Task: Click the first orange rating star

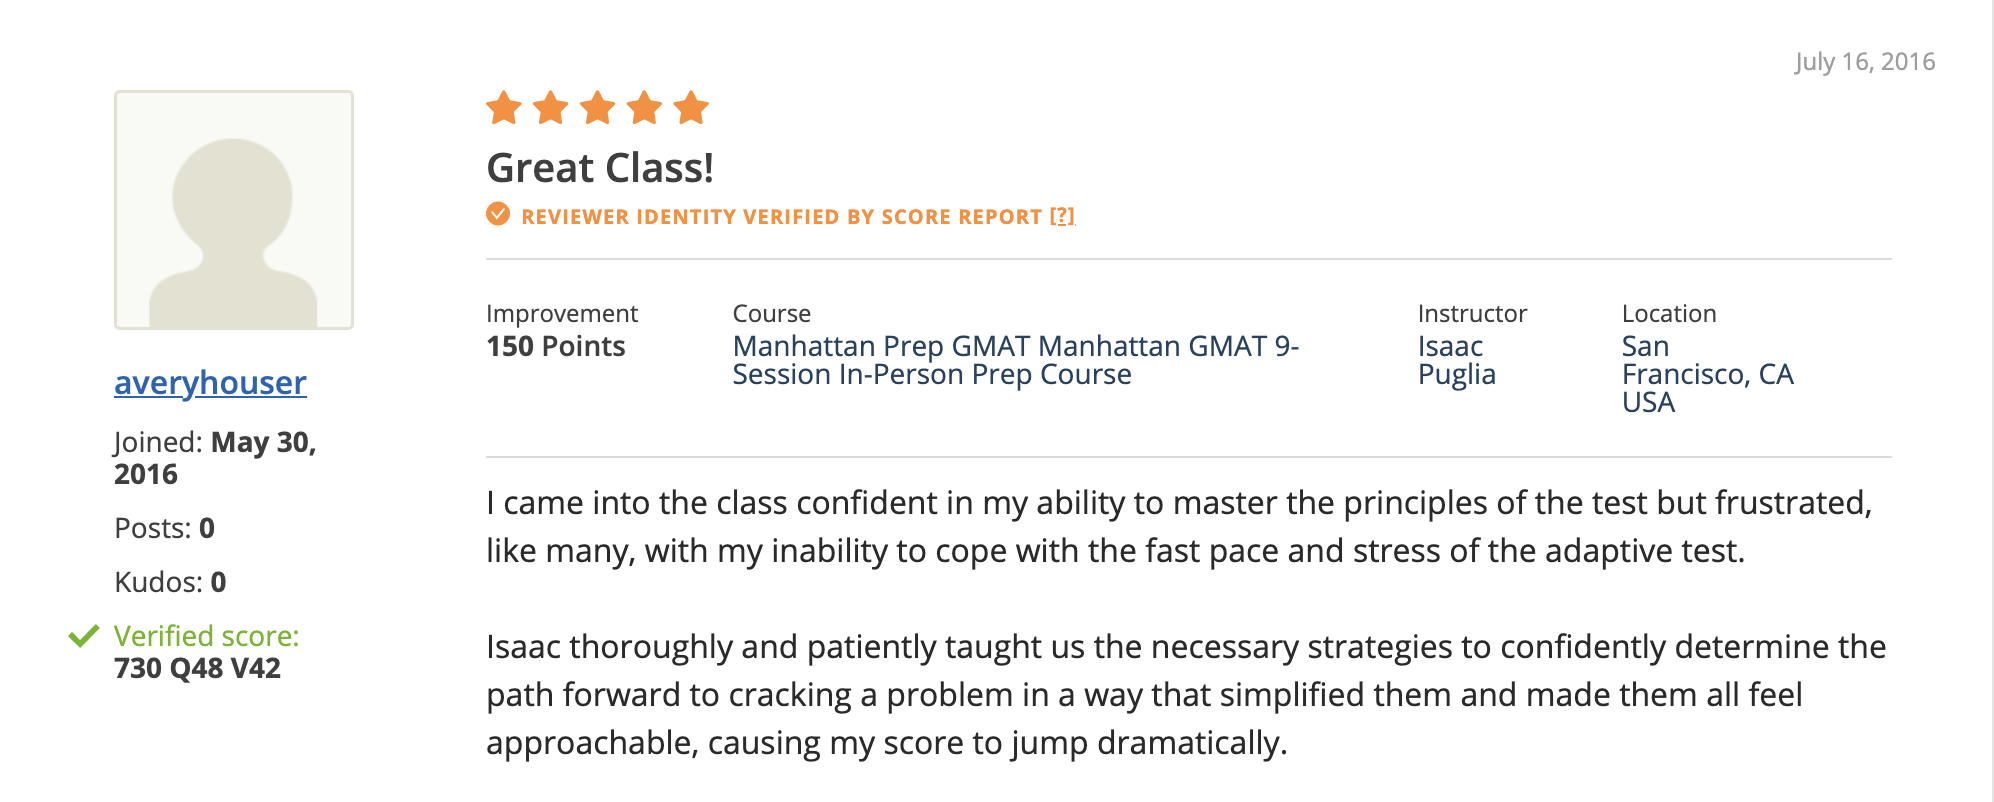Action: coord(504,108)
